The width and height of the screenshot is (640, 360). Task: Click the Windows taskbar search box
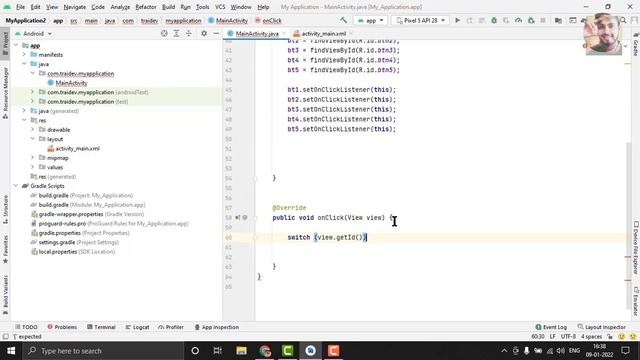click(103, 351)
